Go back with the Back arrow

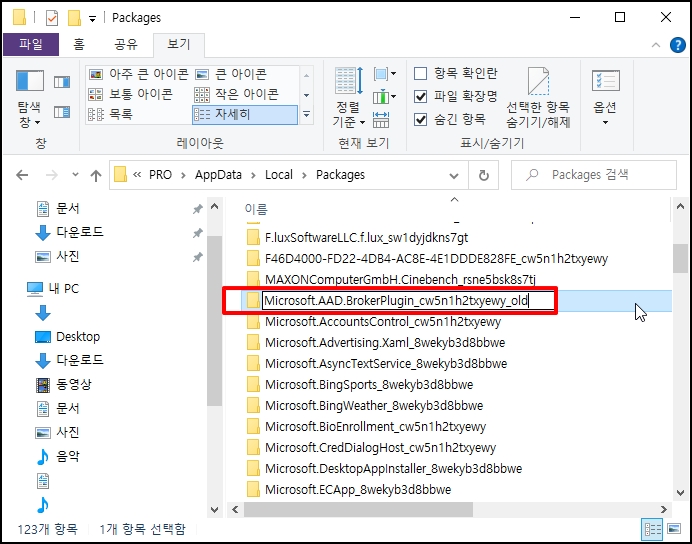[22, 175]
